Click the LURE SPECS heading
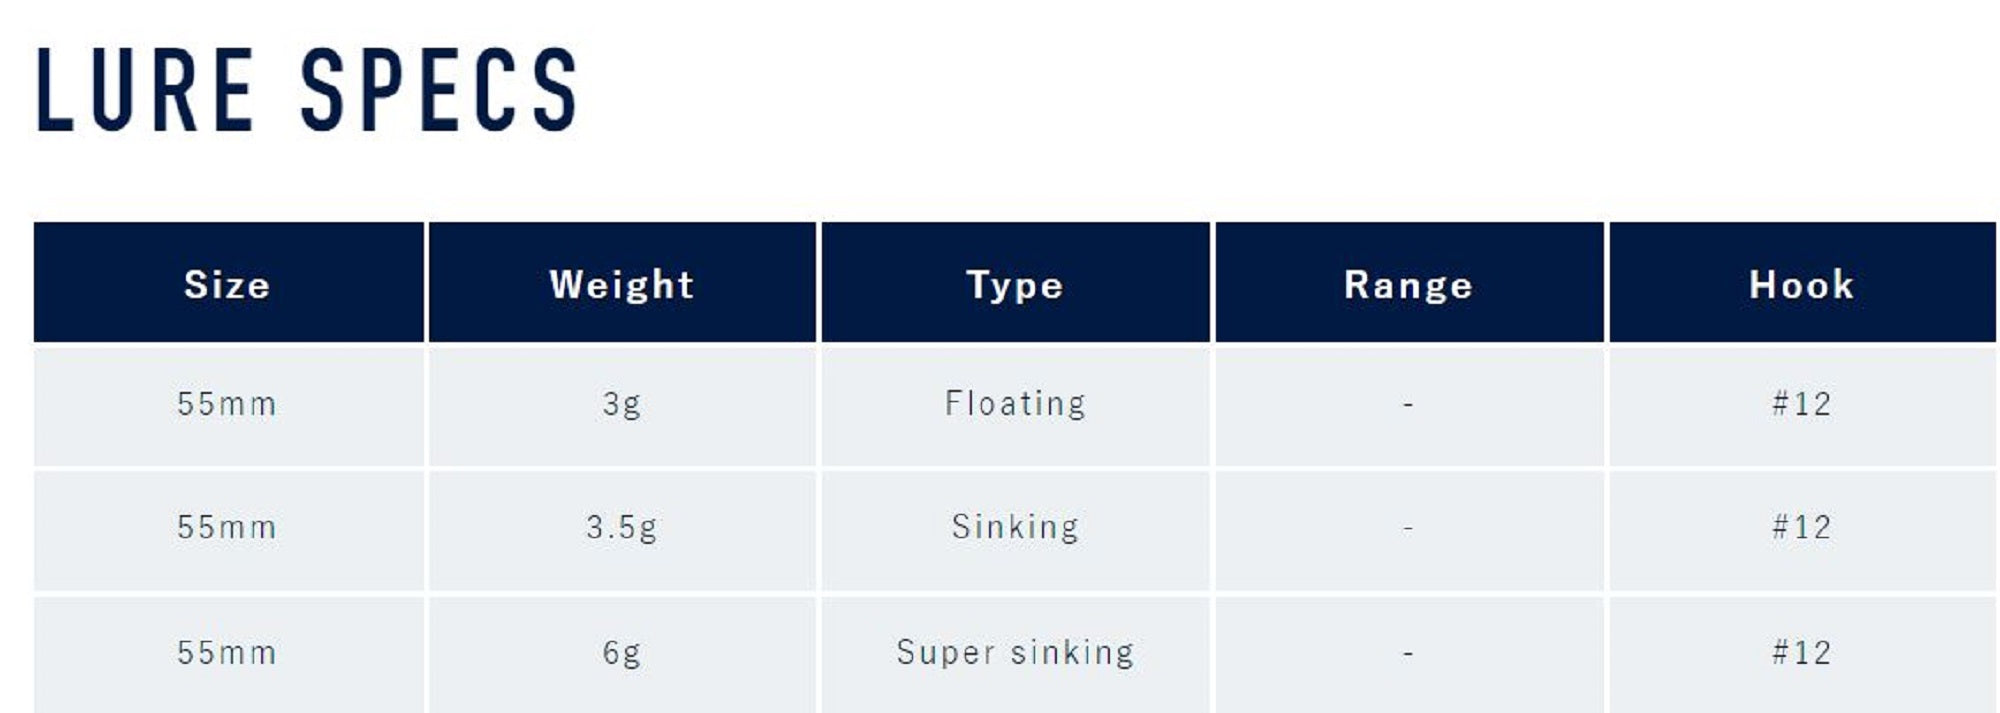 (x=307, y=90)
